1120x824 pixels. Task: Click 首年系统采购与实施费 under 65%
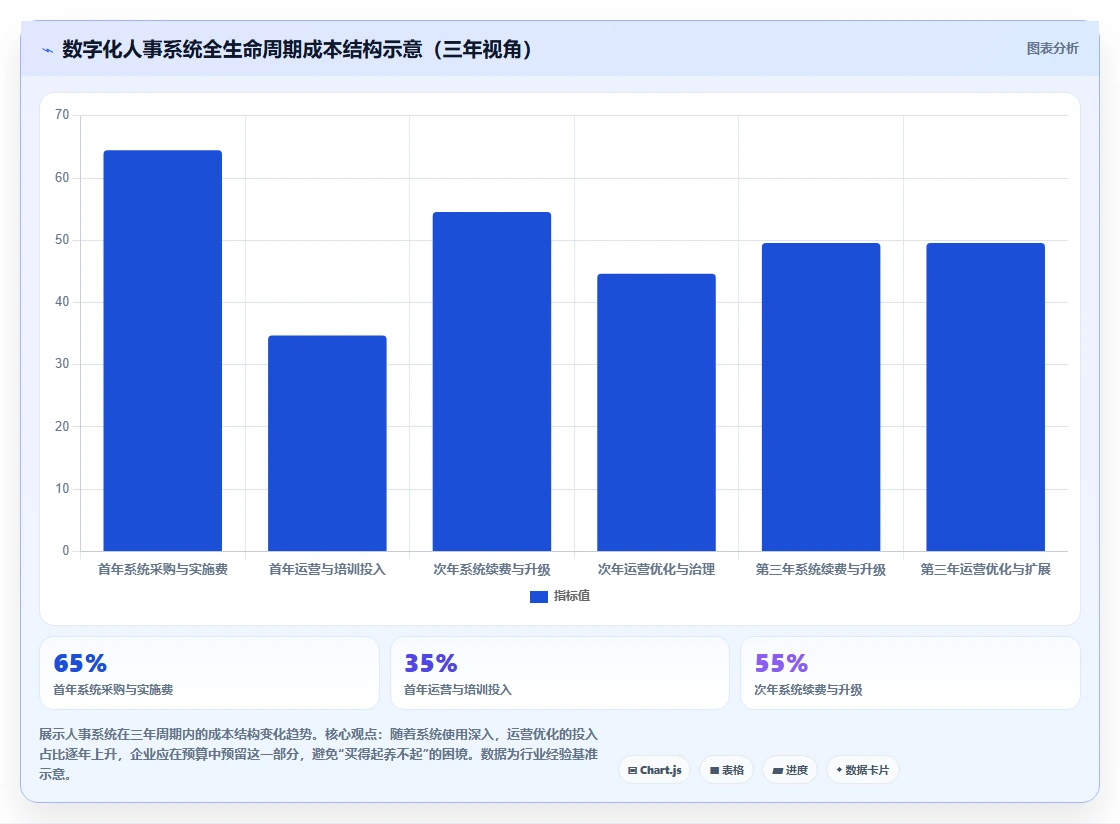point(114,690)
